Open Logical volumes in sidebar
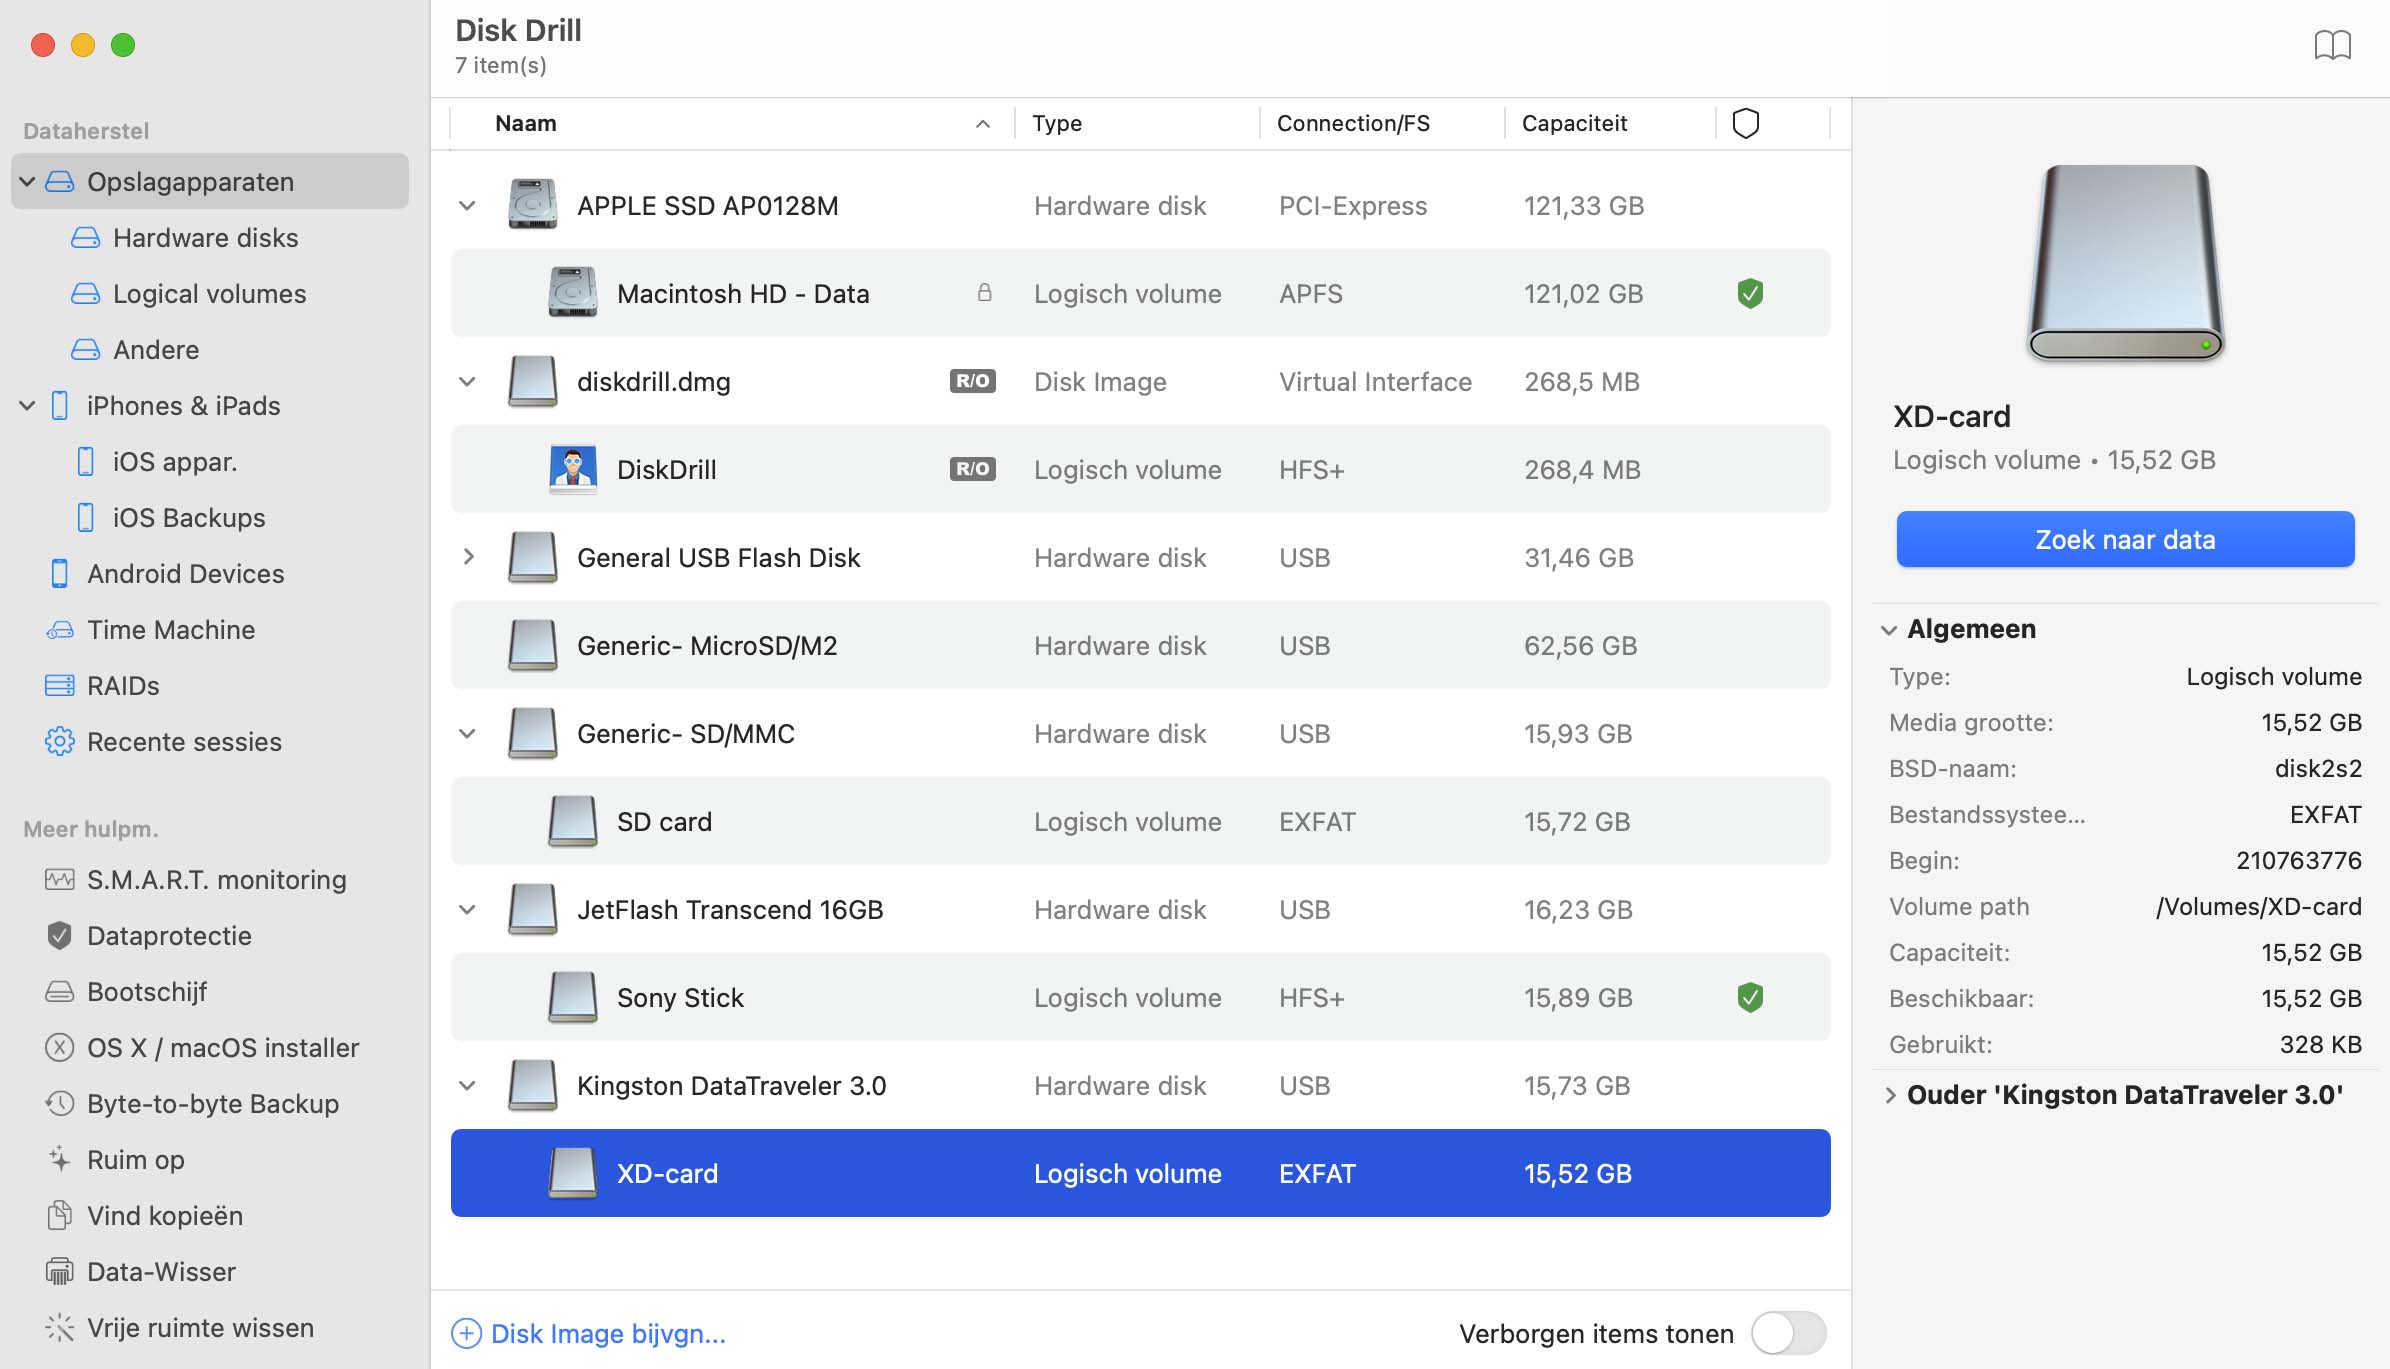Screen dimensions: 2390x1369 (209, 294)
